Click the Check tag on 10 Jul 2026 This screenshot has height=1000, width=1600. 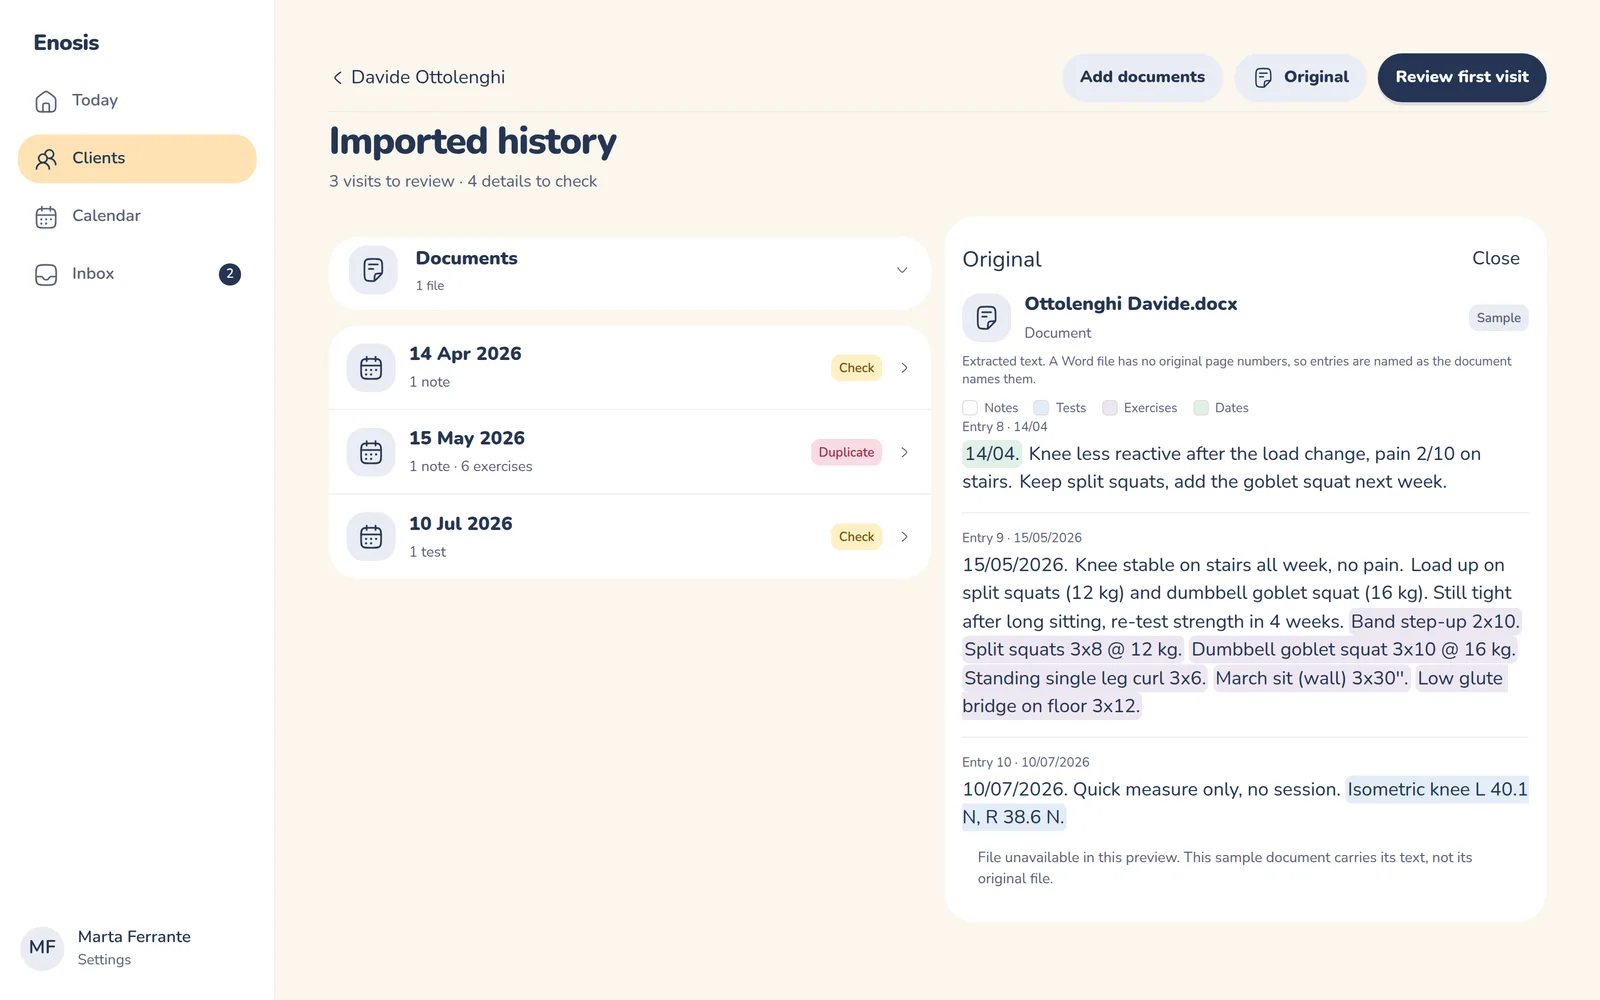tap(857, 537)
